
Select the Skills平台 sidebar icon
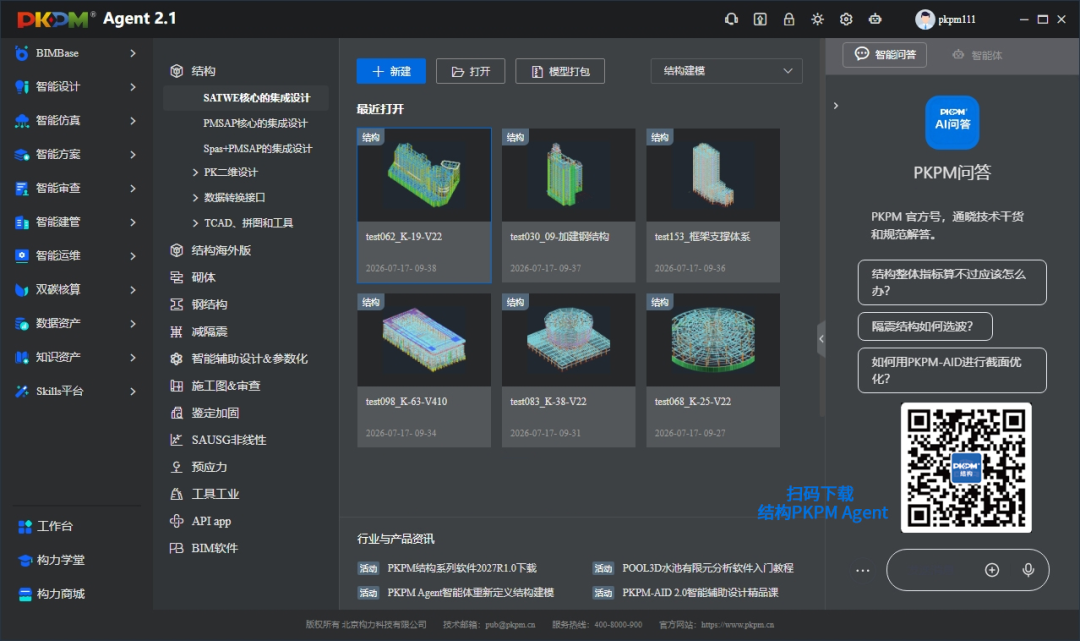(x=22, y=391)
